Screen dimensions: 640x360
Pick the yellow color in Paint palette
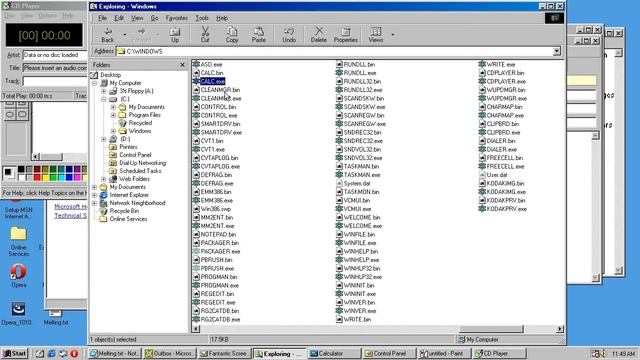click(x=45, y=177)
